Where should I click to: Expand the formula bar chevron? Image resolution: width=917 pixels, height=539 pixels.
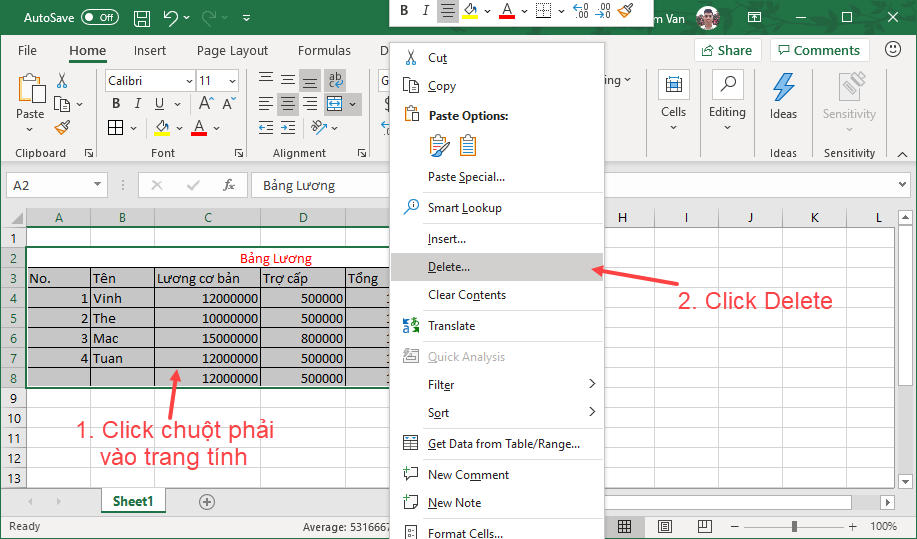pos(902,185)
